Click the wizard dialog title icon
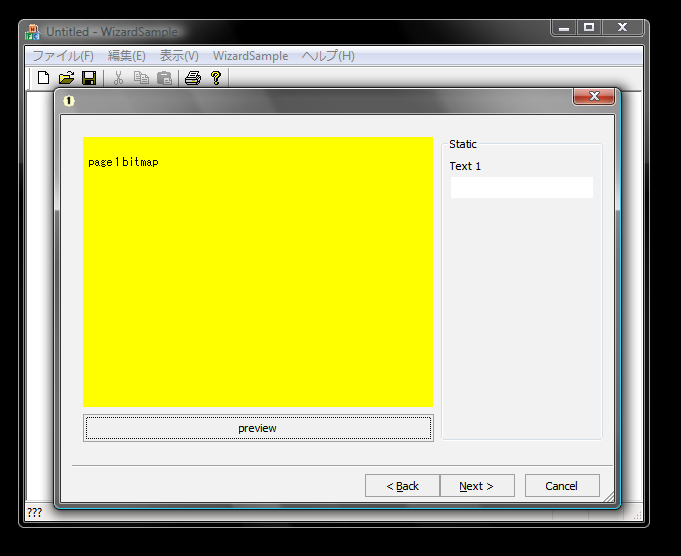Image resolution: width=681 pixels, height=556 pixels. click(x=69, y=101)
